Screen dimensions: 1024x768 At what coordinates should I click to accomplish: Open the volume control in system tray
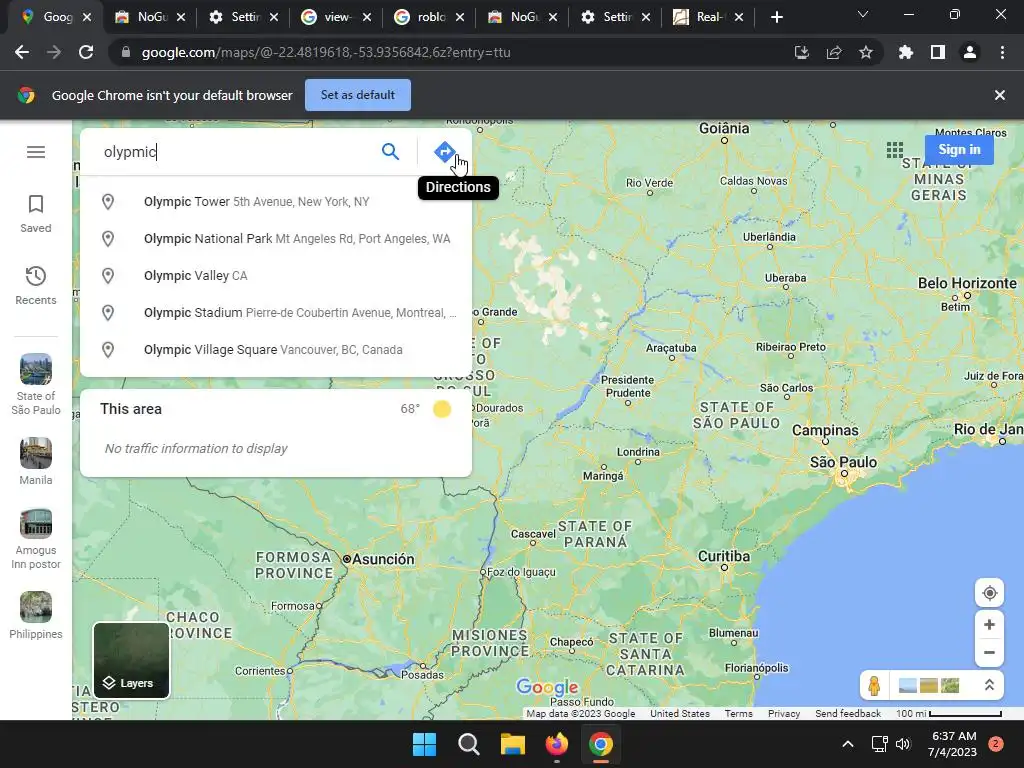[903, 744]
